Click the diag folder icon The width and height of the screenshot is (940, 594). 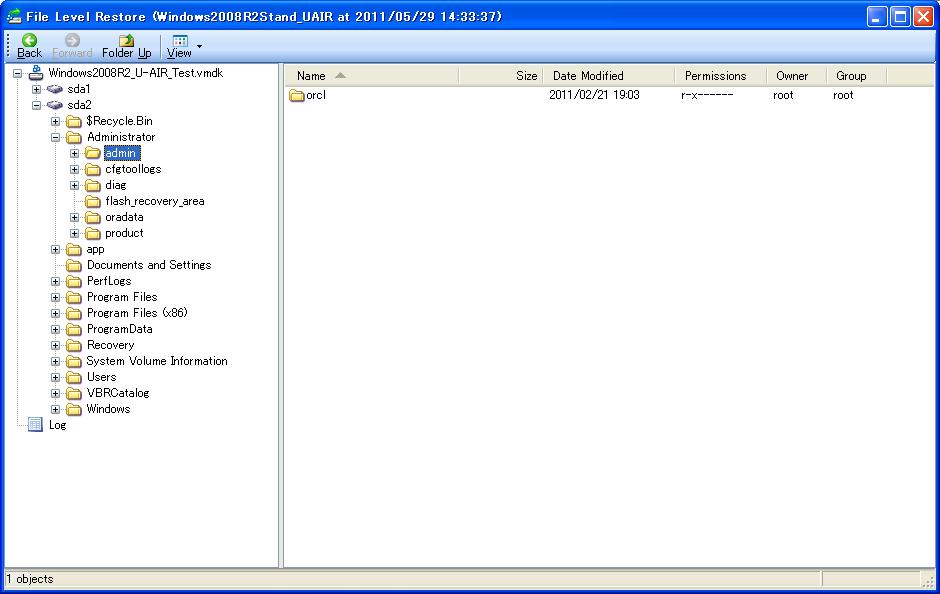[x=93, y=185]
